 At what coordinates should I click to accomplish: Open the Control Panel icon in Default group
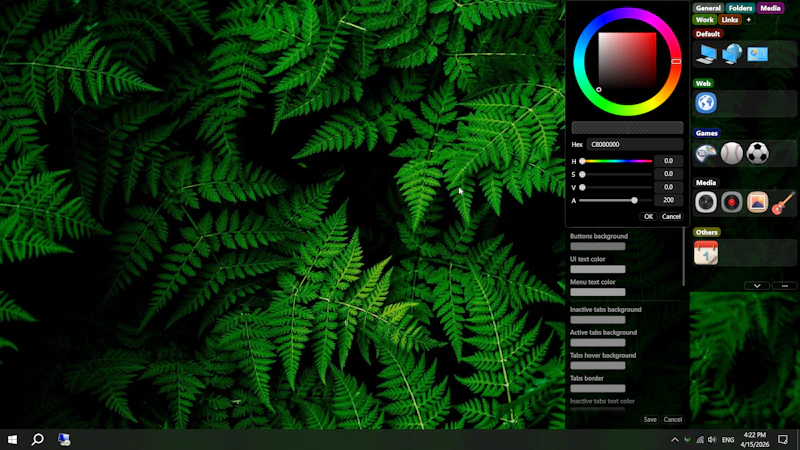tap(757, 54)
